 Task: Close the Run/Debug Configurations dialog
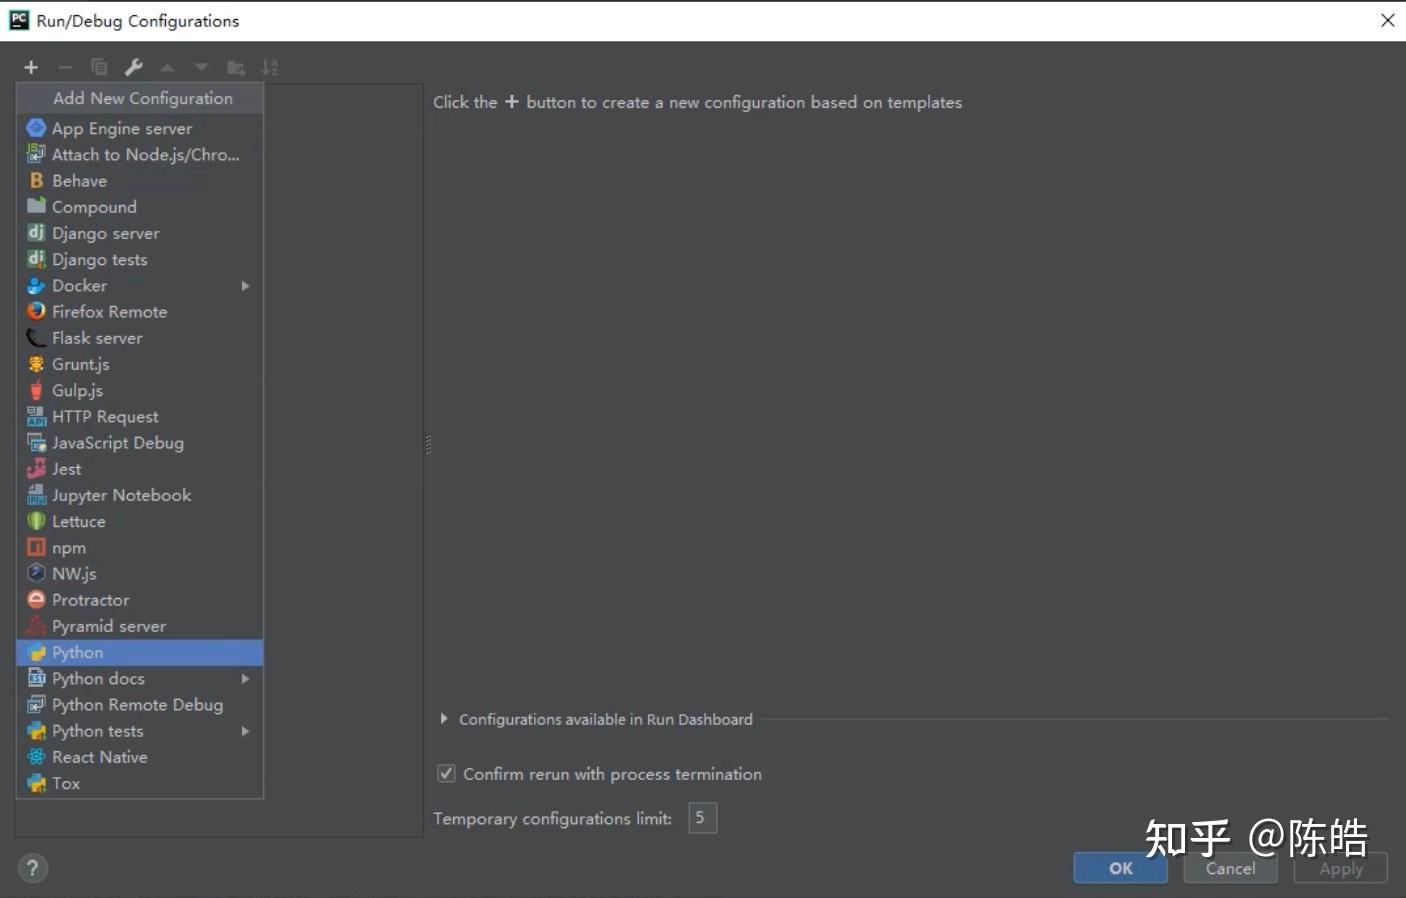1387,20
